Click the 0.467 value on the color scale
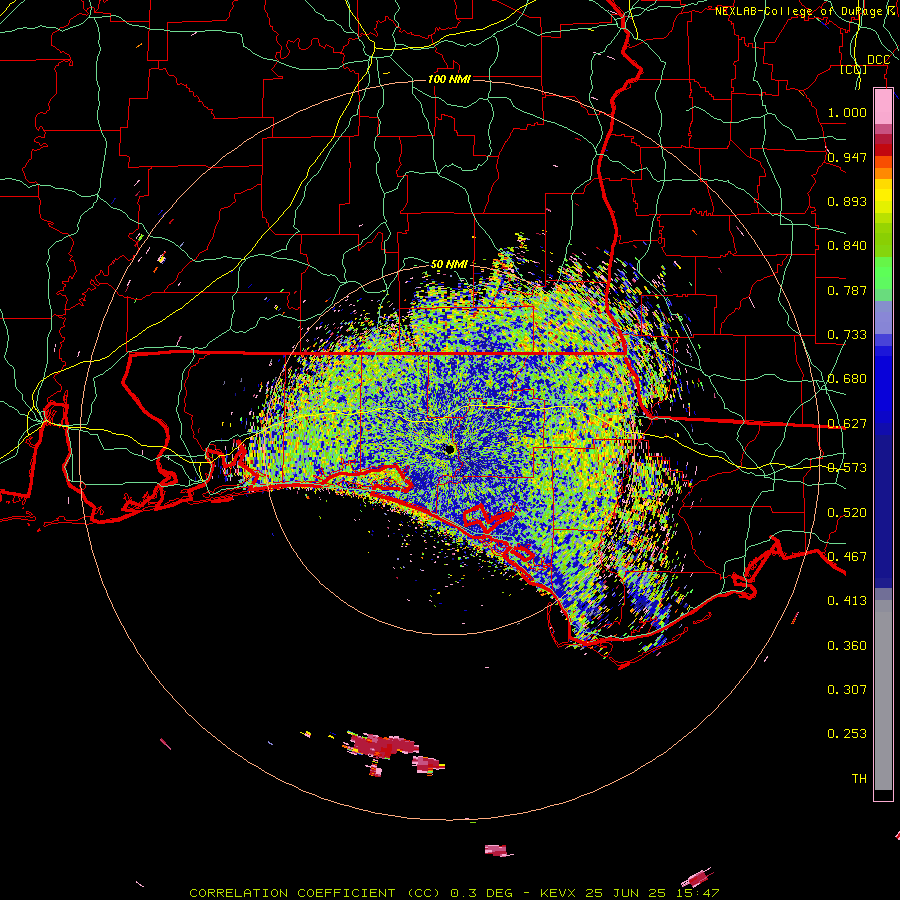This screenshot has width=900, height=900. coord(847,557)
